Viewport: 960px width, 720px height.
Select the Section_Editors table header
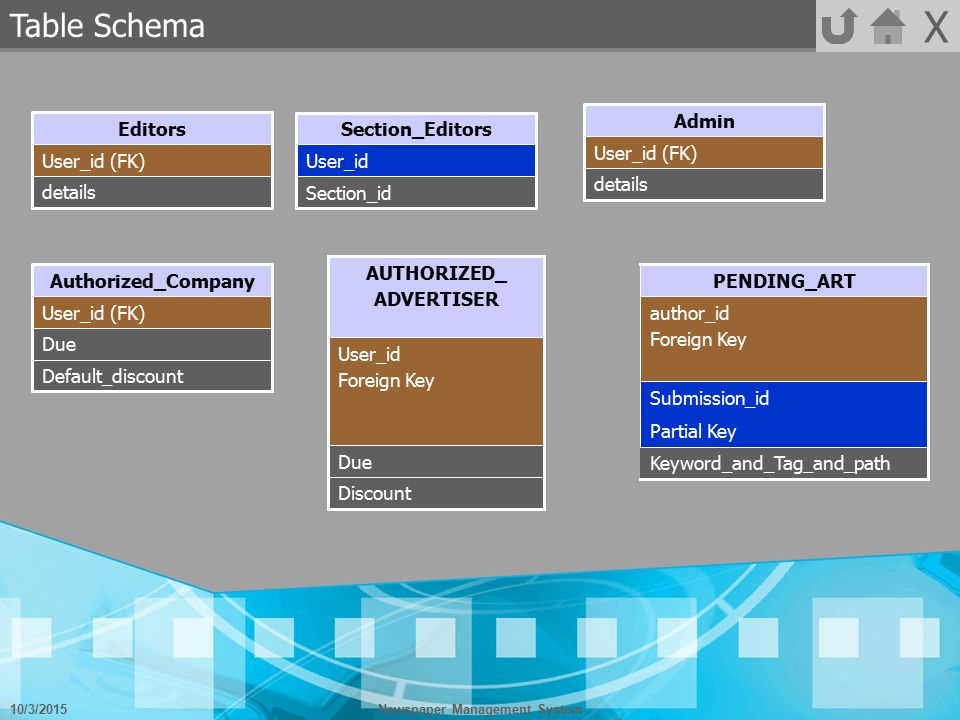coord(416,129)
